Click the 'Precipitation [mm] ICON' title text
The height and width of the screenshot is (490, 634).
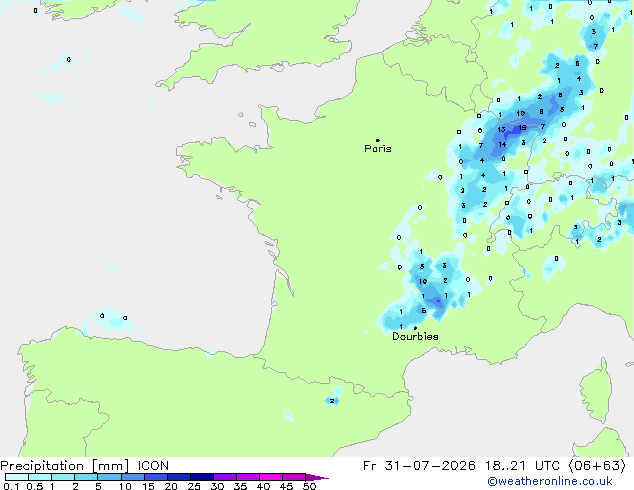point(85,466)
